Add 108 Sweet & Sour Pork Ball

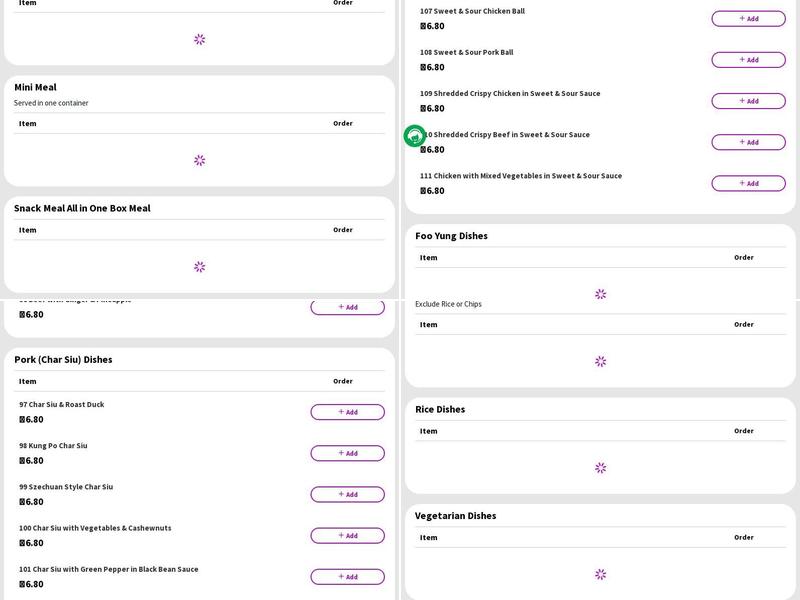[x=748, y=60]
